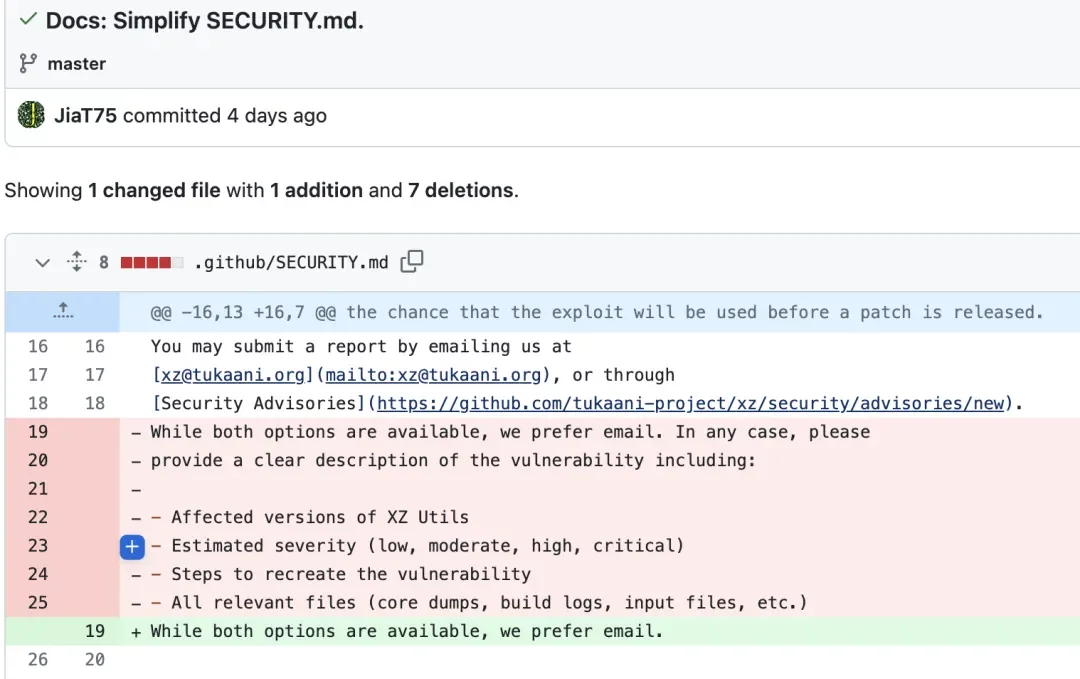Screen dimensions: 1080x679
Task: Open the xz@tukaani.org email link
Action: (232, 375)
